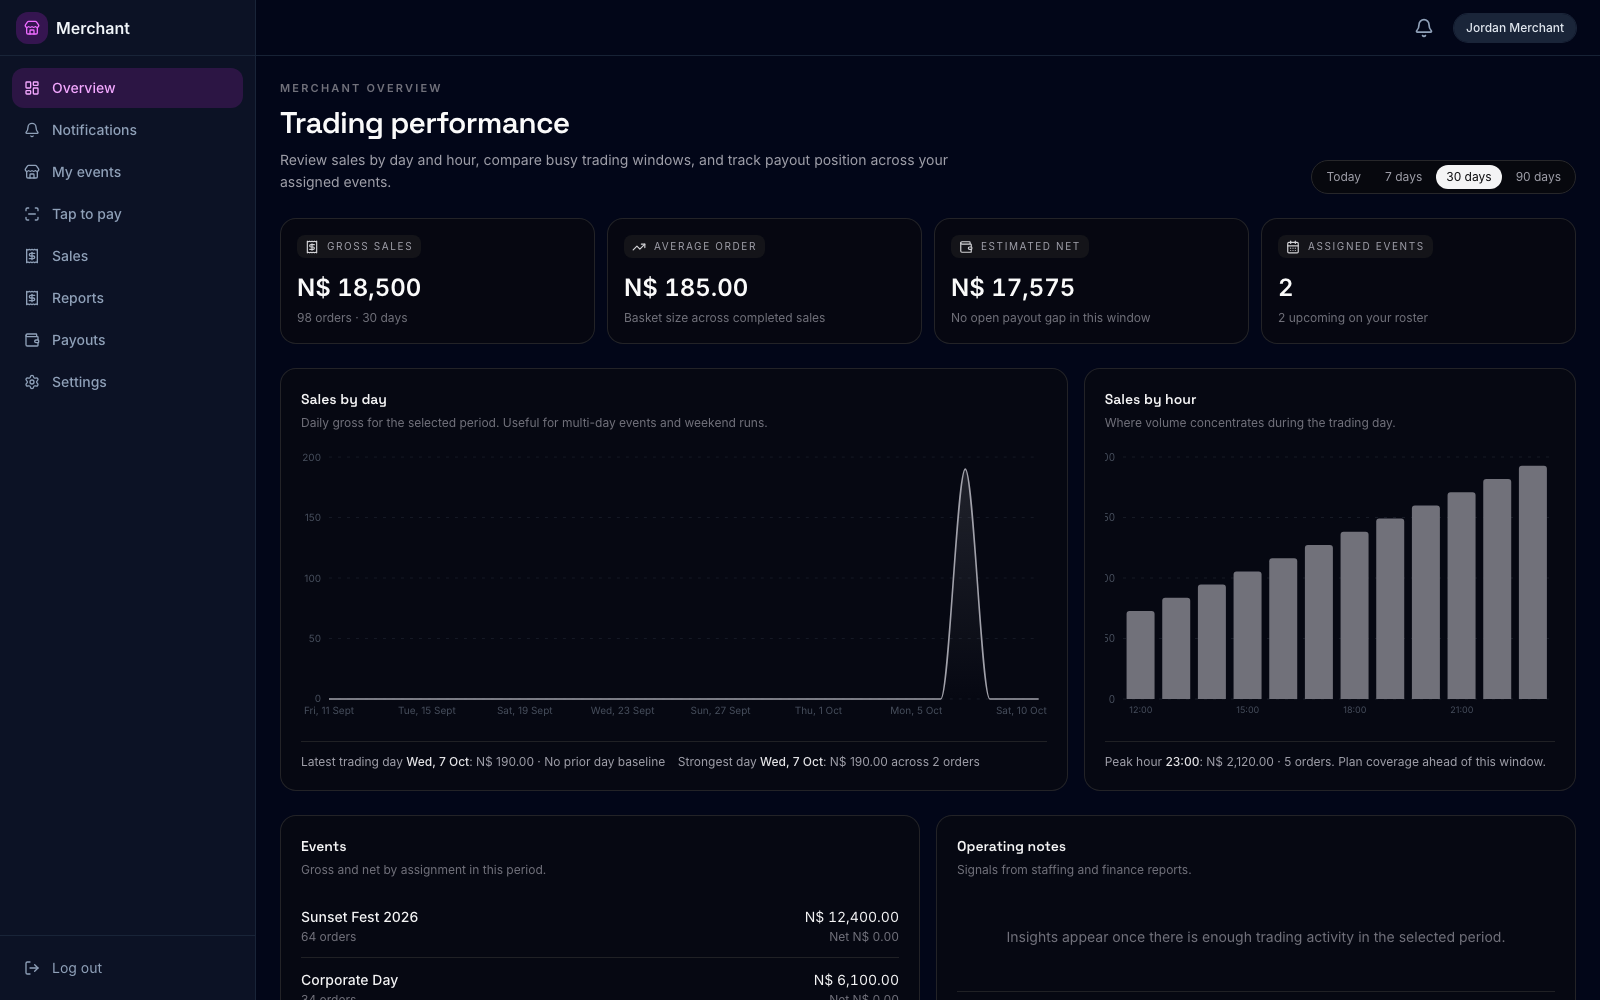This screenshot has height=1000, width=1600.
Task: Click the 'Peak hour 23:00' summary line
Action: 1325,762
